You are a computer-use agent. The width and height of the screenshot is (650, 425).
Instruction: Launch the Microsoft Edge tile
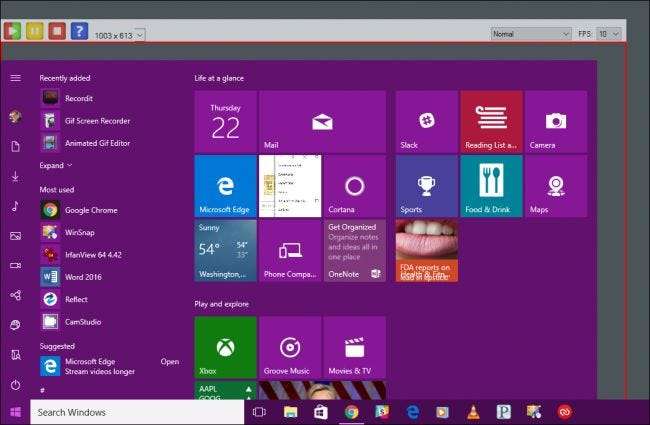click(x=225, y=185)
